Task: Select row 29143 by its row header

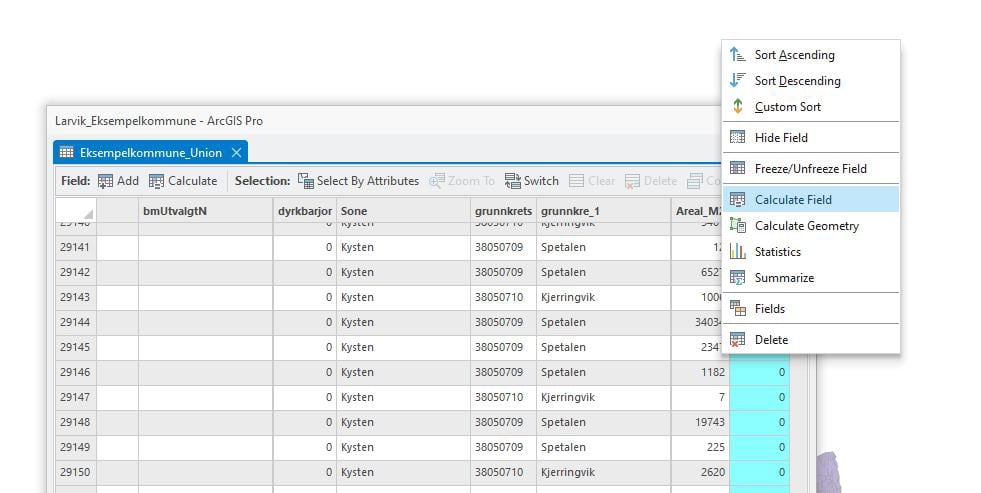Action: 75,297
